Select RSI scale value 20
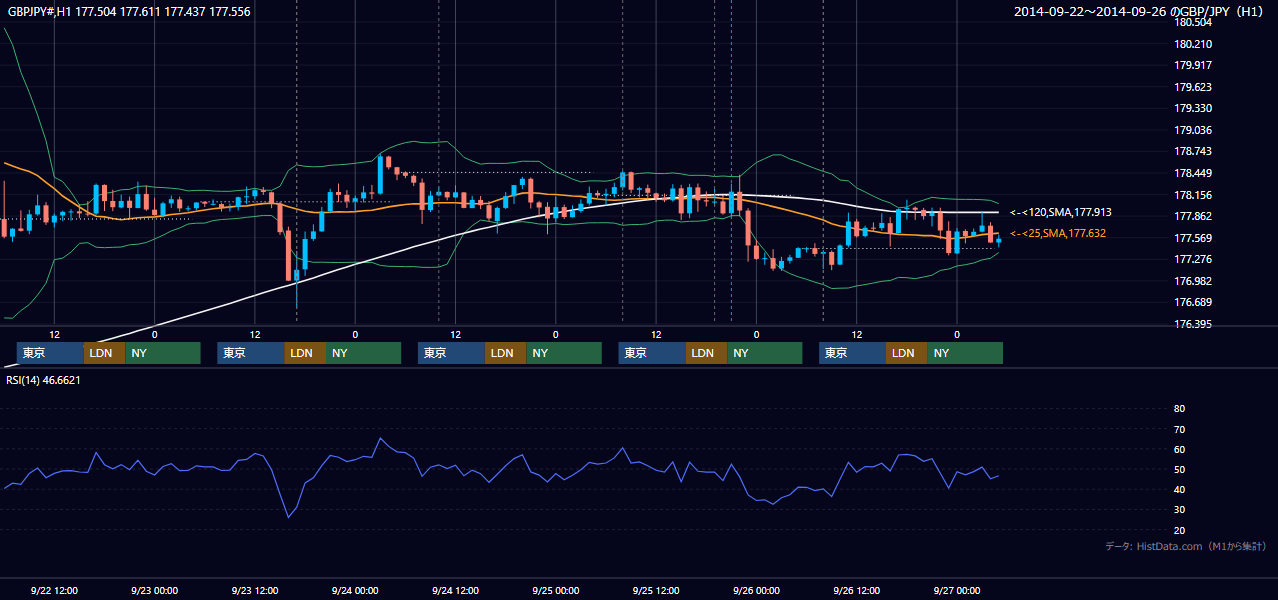This screenshot has width=1278, height=600. pos(1180,530)
